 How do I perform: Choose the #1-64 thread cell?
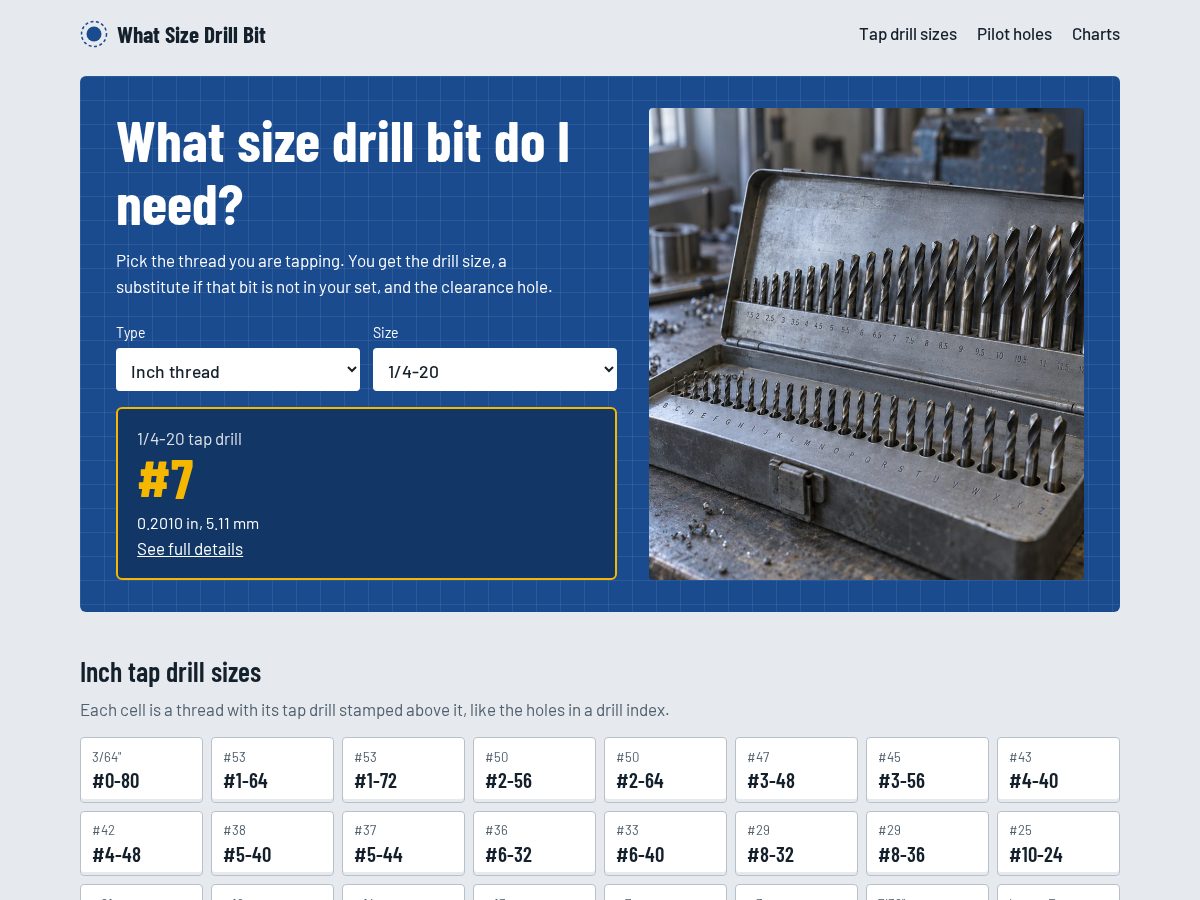[272, 770]
